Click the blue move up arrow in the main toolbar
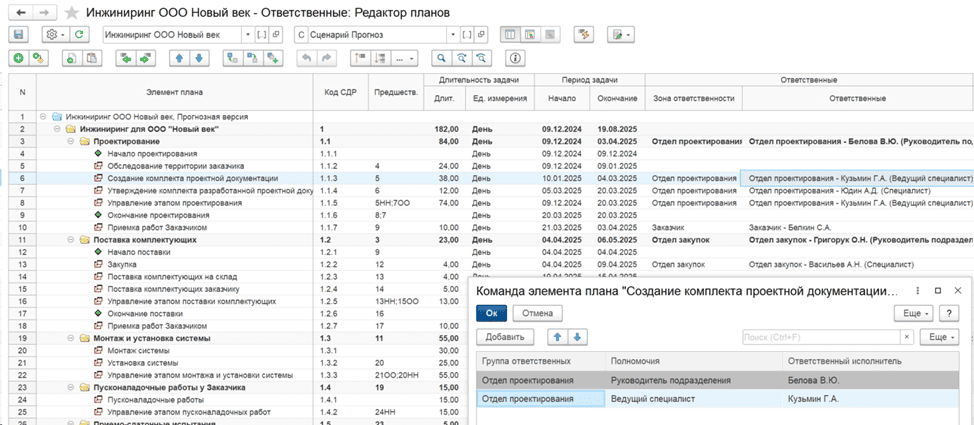 click(x=178, y=58)
